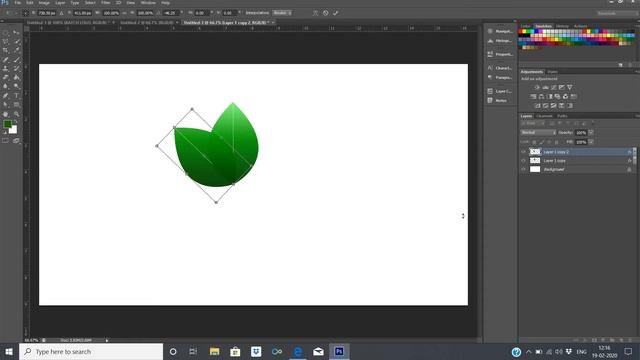Switch to the Channels tab
This screenshot has height=360, width=640.
[544, 116]
